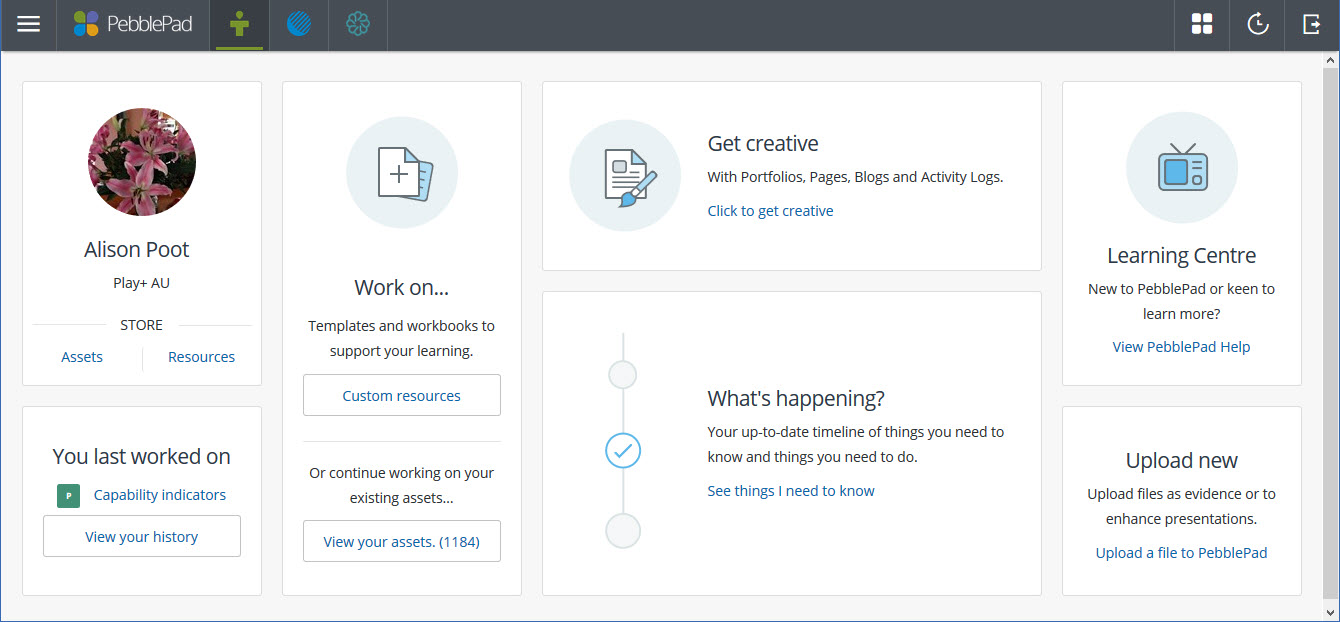Image resolution: width=1340 pixels, height=622 pixels.
Task: Click the Get creative paintbrush icon
Action: [x=625, y=176]
